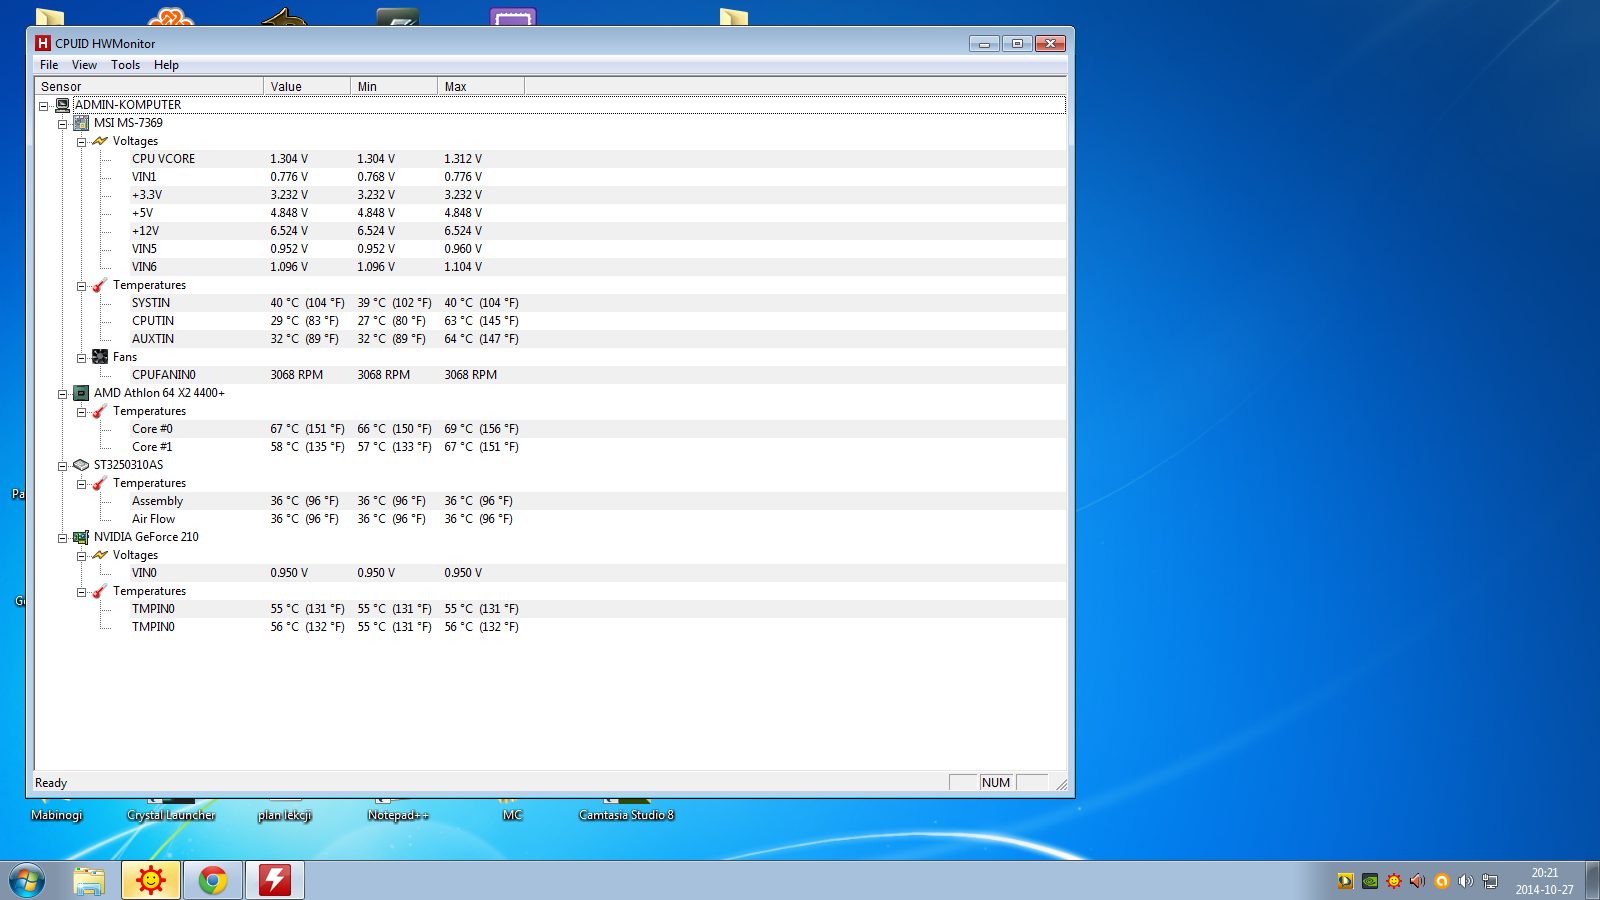Click the Crystal Launcher desktop shortcut label
The height and width of the screenshot is (900, 1600).
pyautogui.click(x=171, y=815)
